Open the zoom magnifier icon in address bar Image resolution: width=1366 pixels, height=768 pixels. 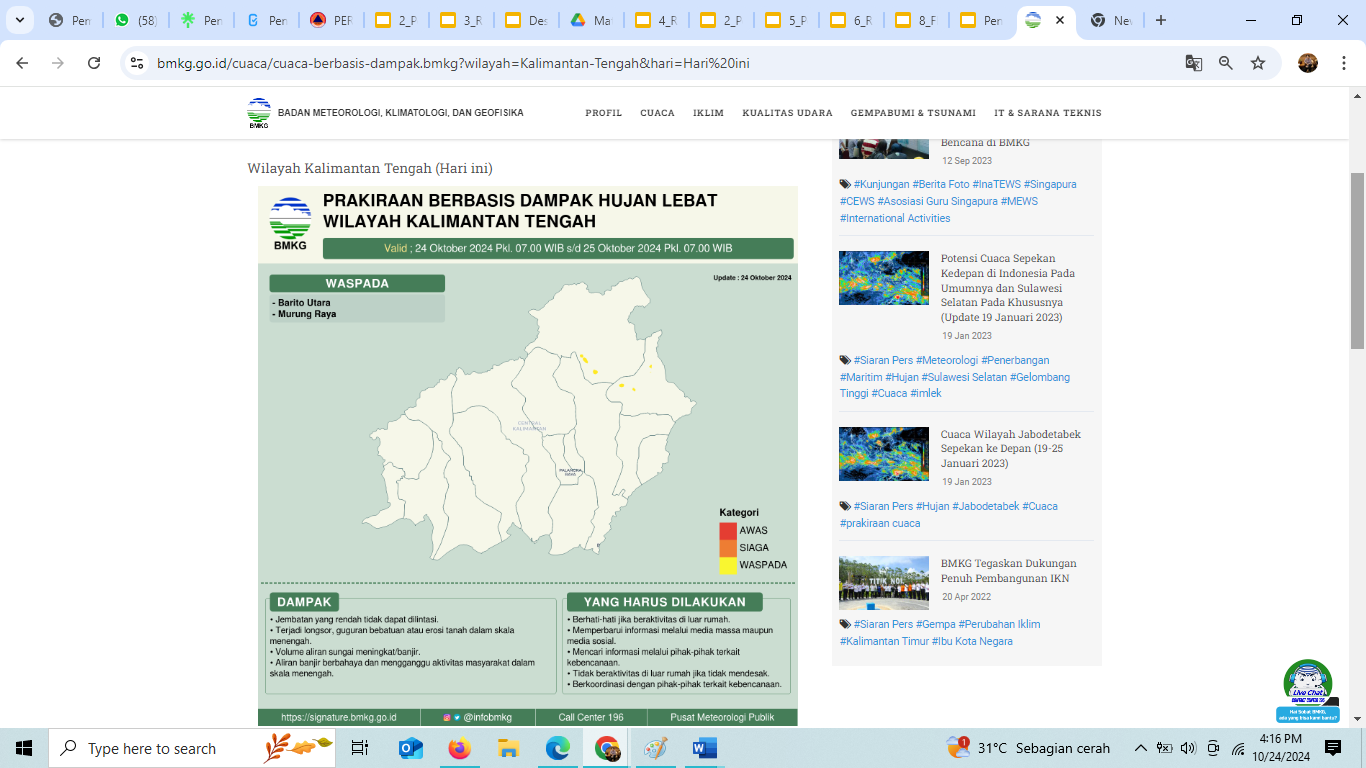tap(1226, 63)
